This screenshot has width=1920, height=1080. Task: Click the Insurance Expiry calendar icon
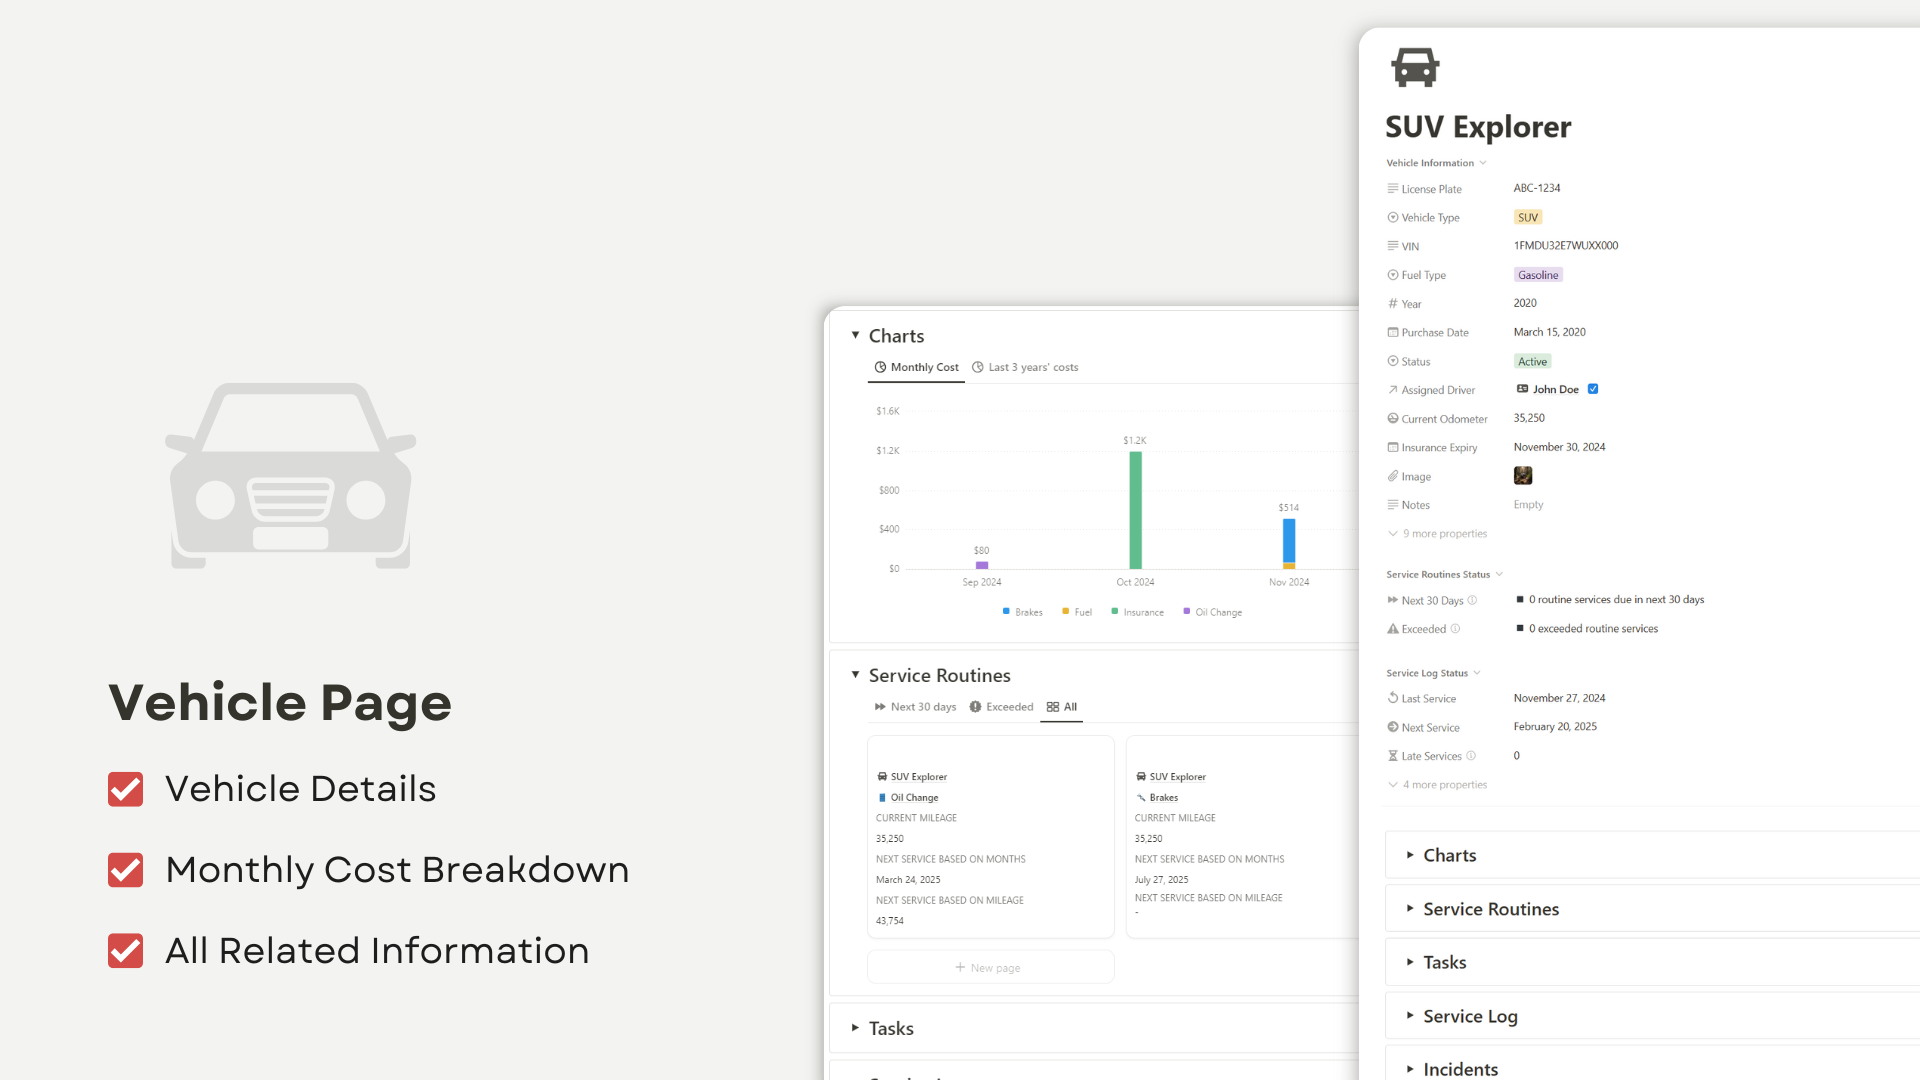pos(1392,447)
